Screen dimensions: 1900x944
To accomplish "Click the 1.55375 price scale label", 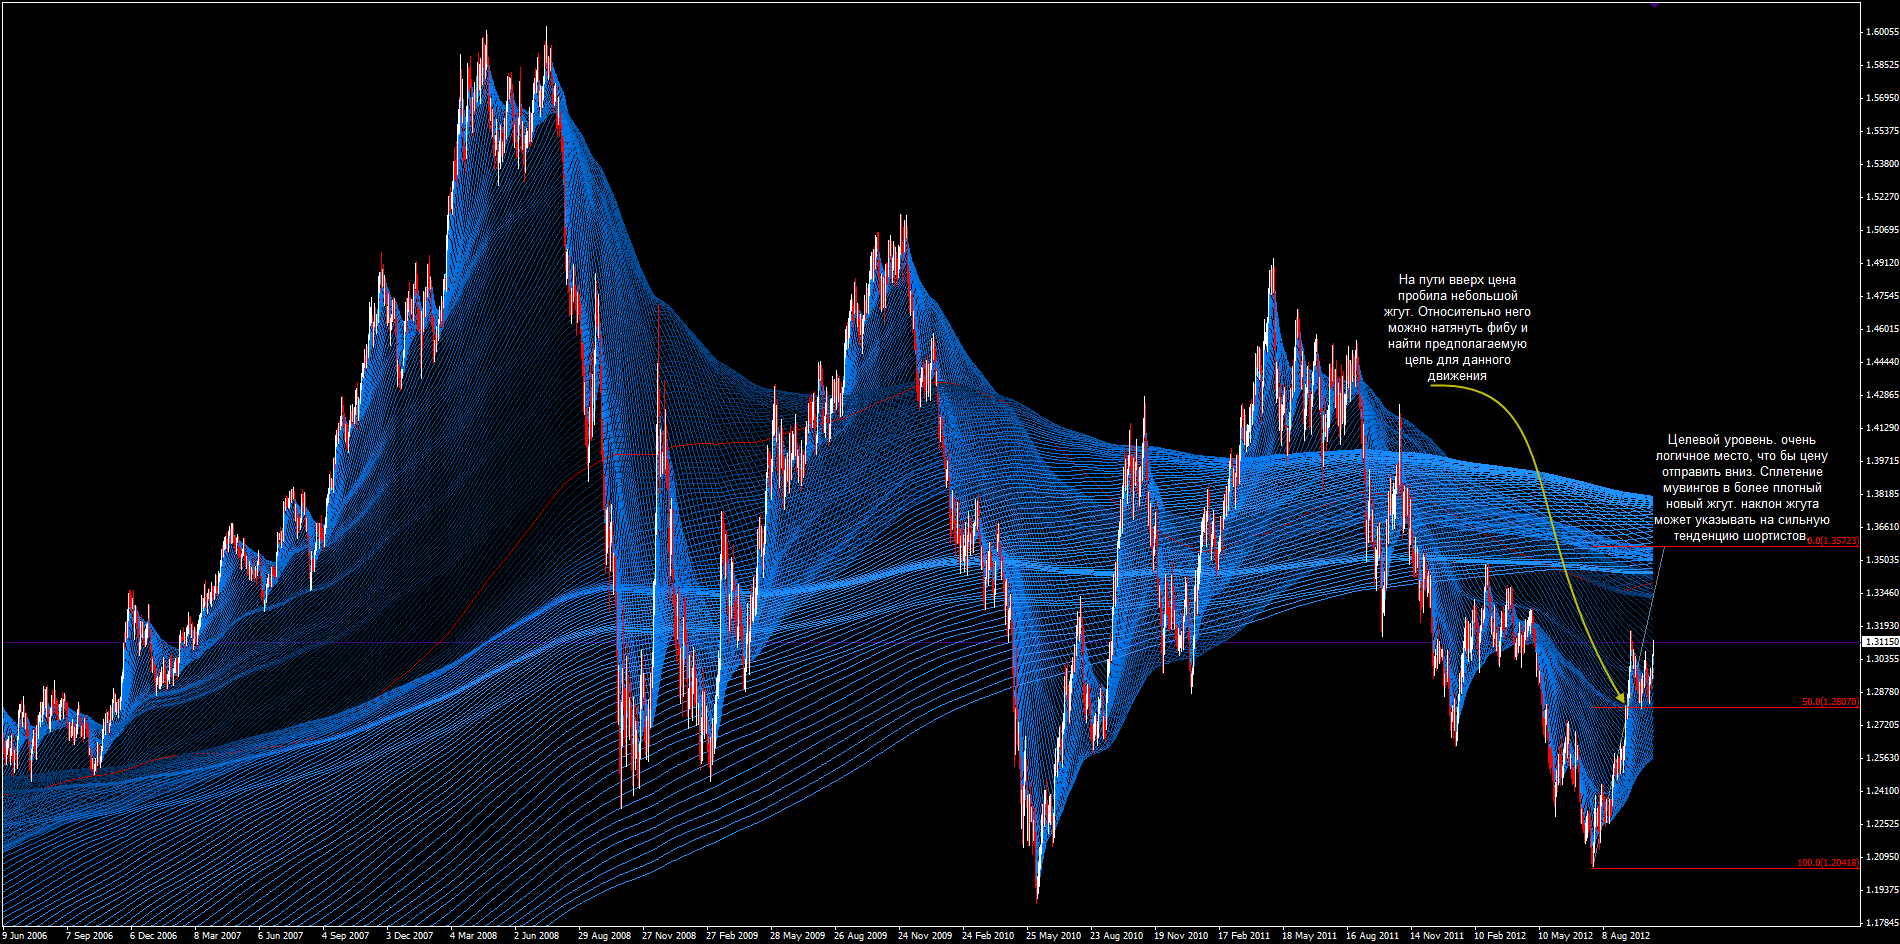I will 1882,131.
